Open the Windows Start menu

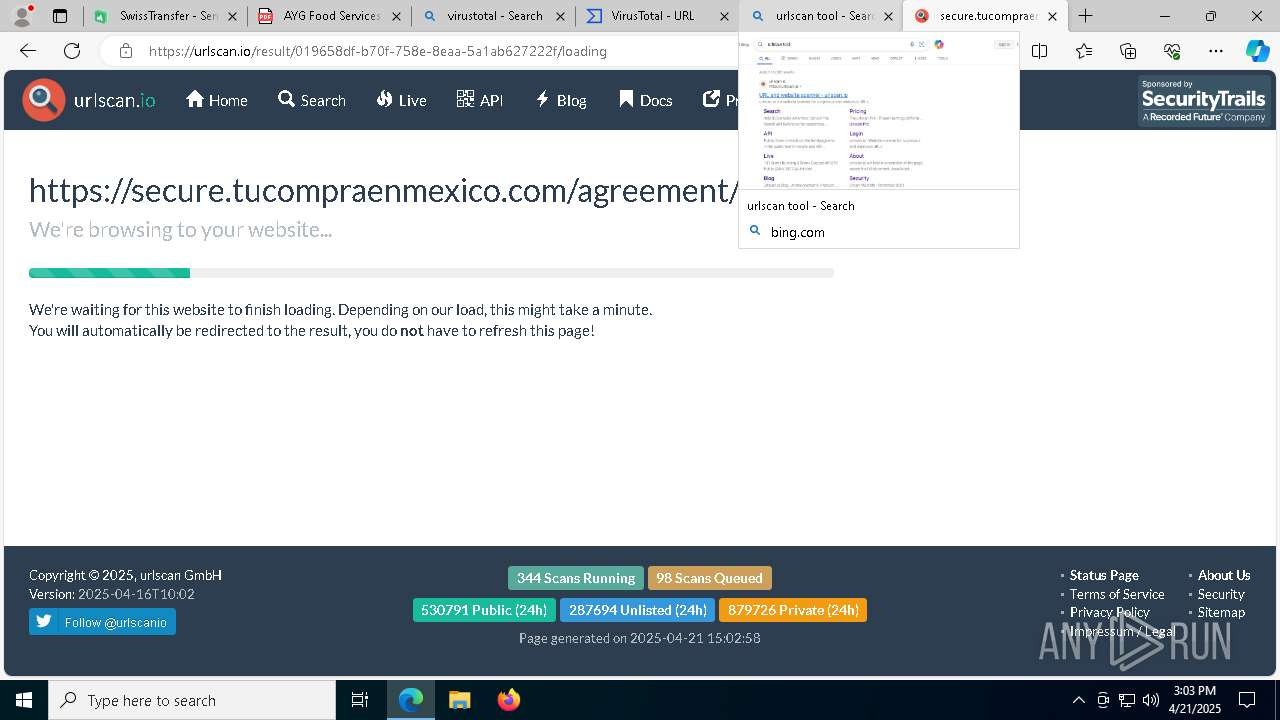(x=24, y=700)
